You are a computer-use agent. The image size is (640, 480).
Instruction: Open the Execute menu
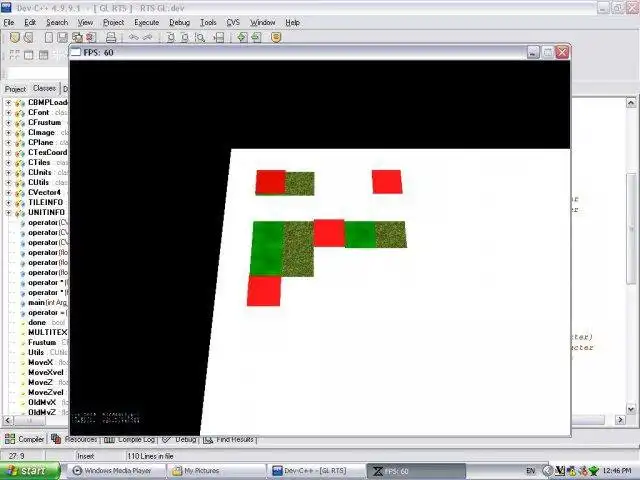(x=147, y=22)
